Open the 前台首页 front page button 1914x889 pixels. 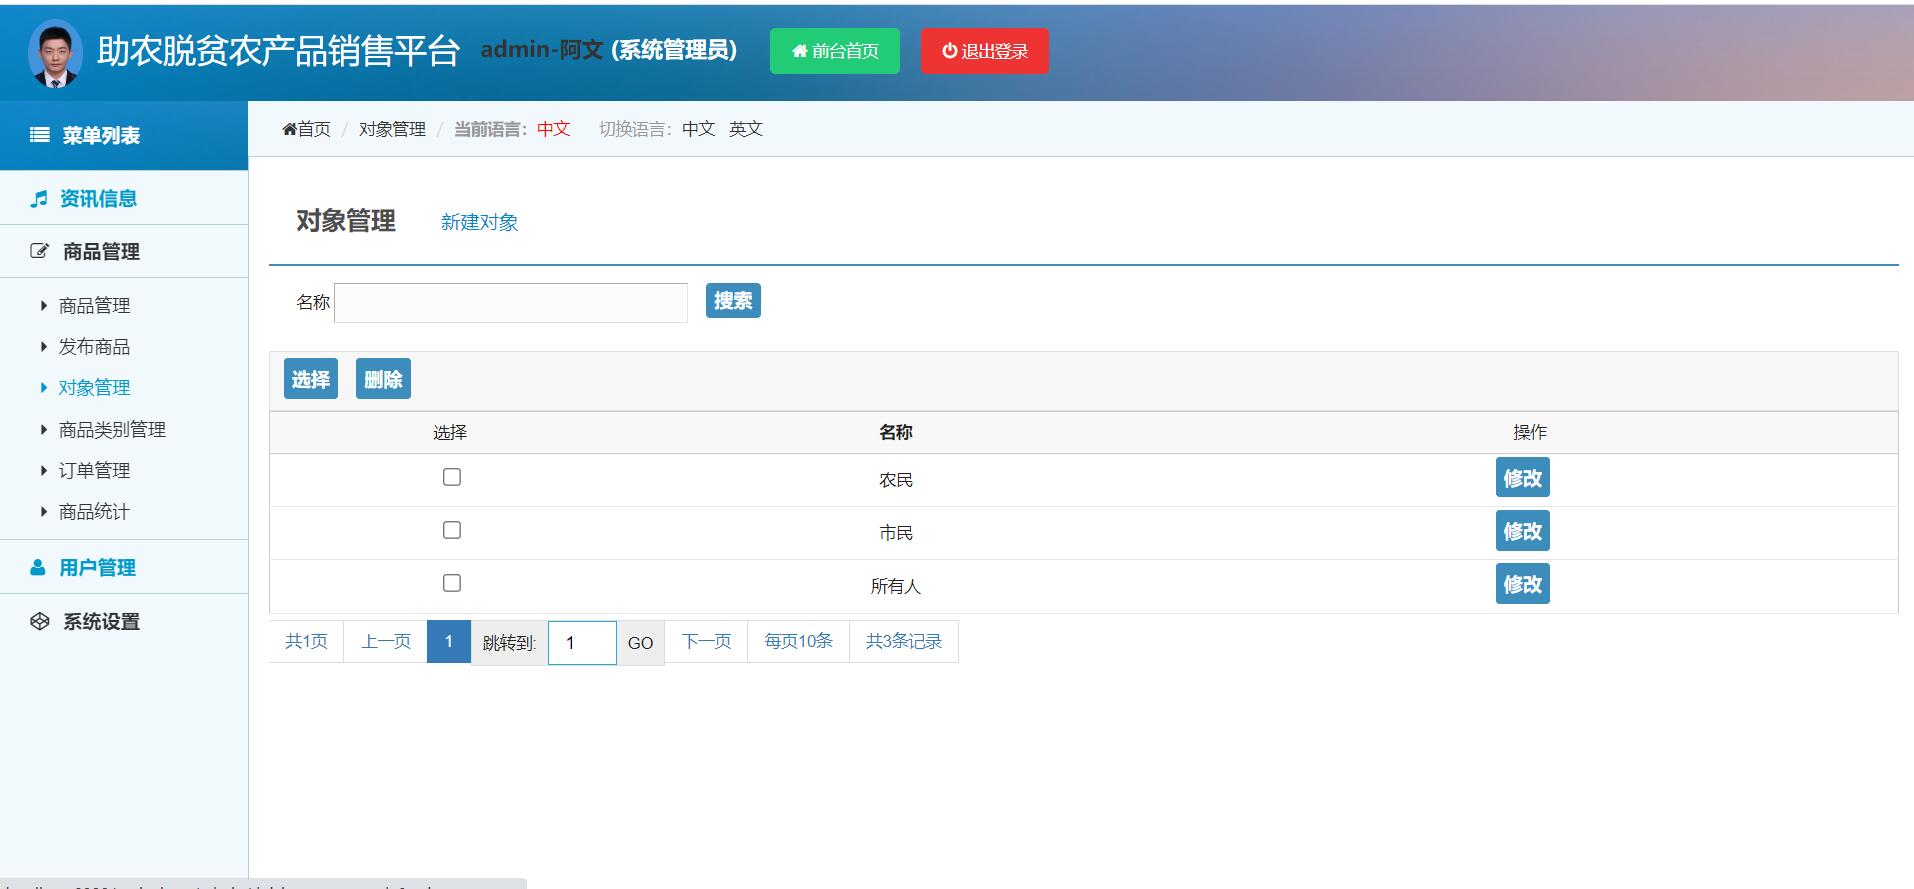click(835, 51)
